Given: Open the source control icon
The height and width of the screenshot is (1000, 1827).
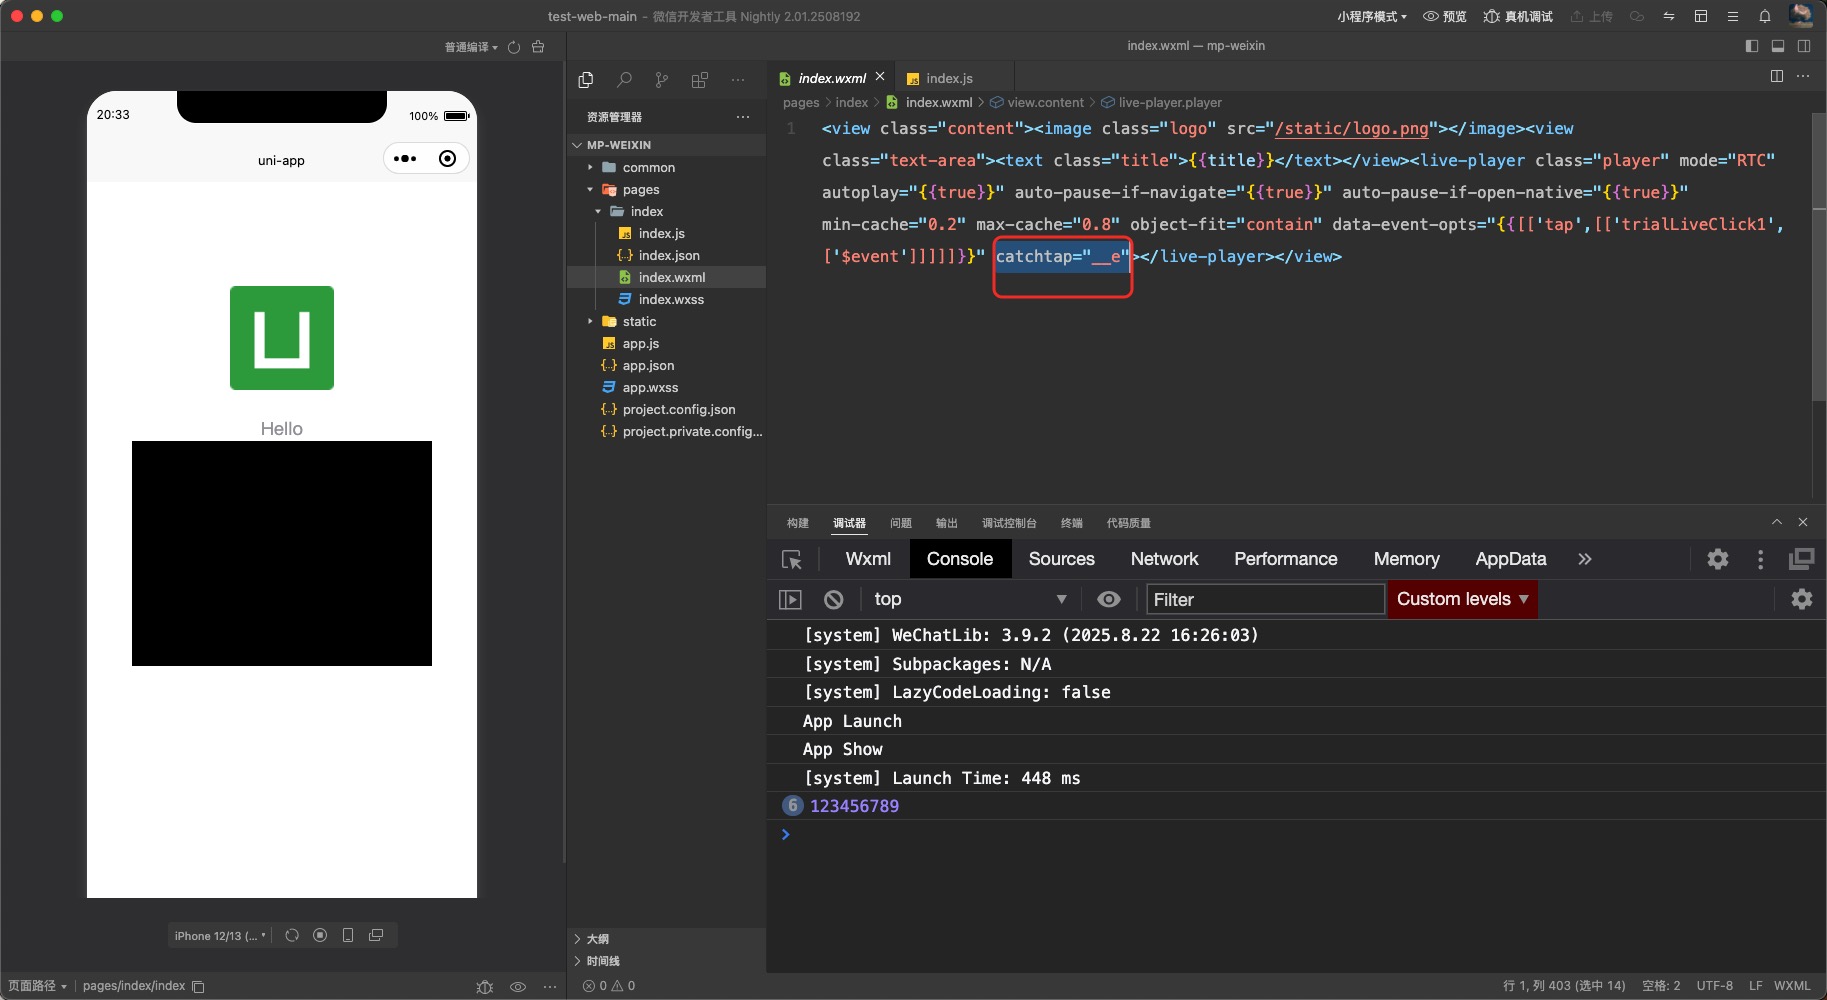Looking at the screenshot, I should coord(661,80).
